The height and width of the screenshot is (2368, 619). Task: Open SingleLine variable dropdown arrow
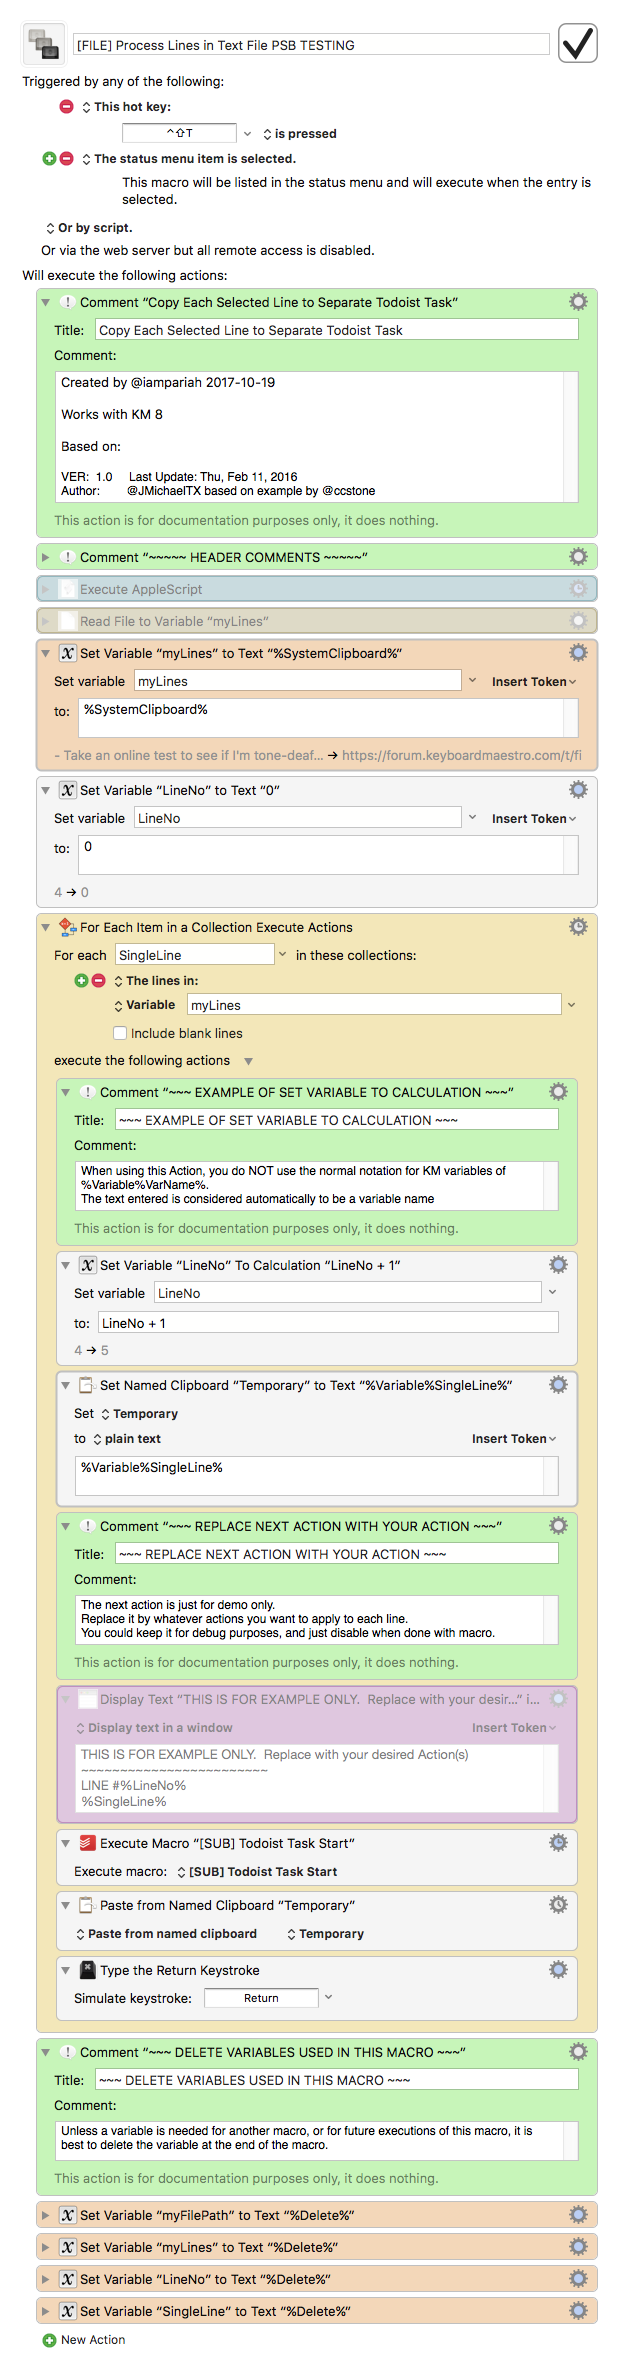pos(283,954)
